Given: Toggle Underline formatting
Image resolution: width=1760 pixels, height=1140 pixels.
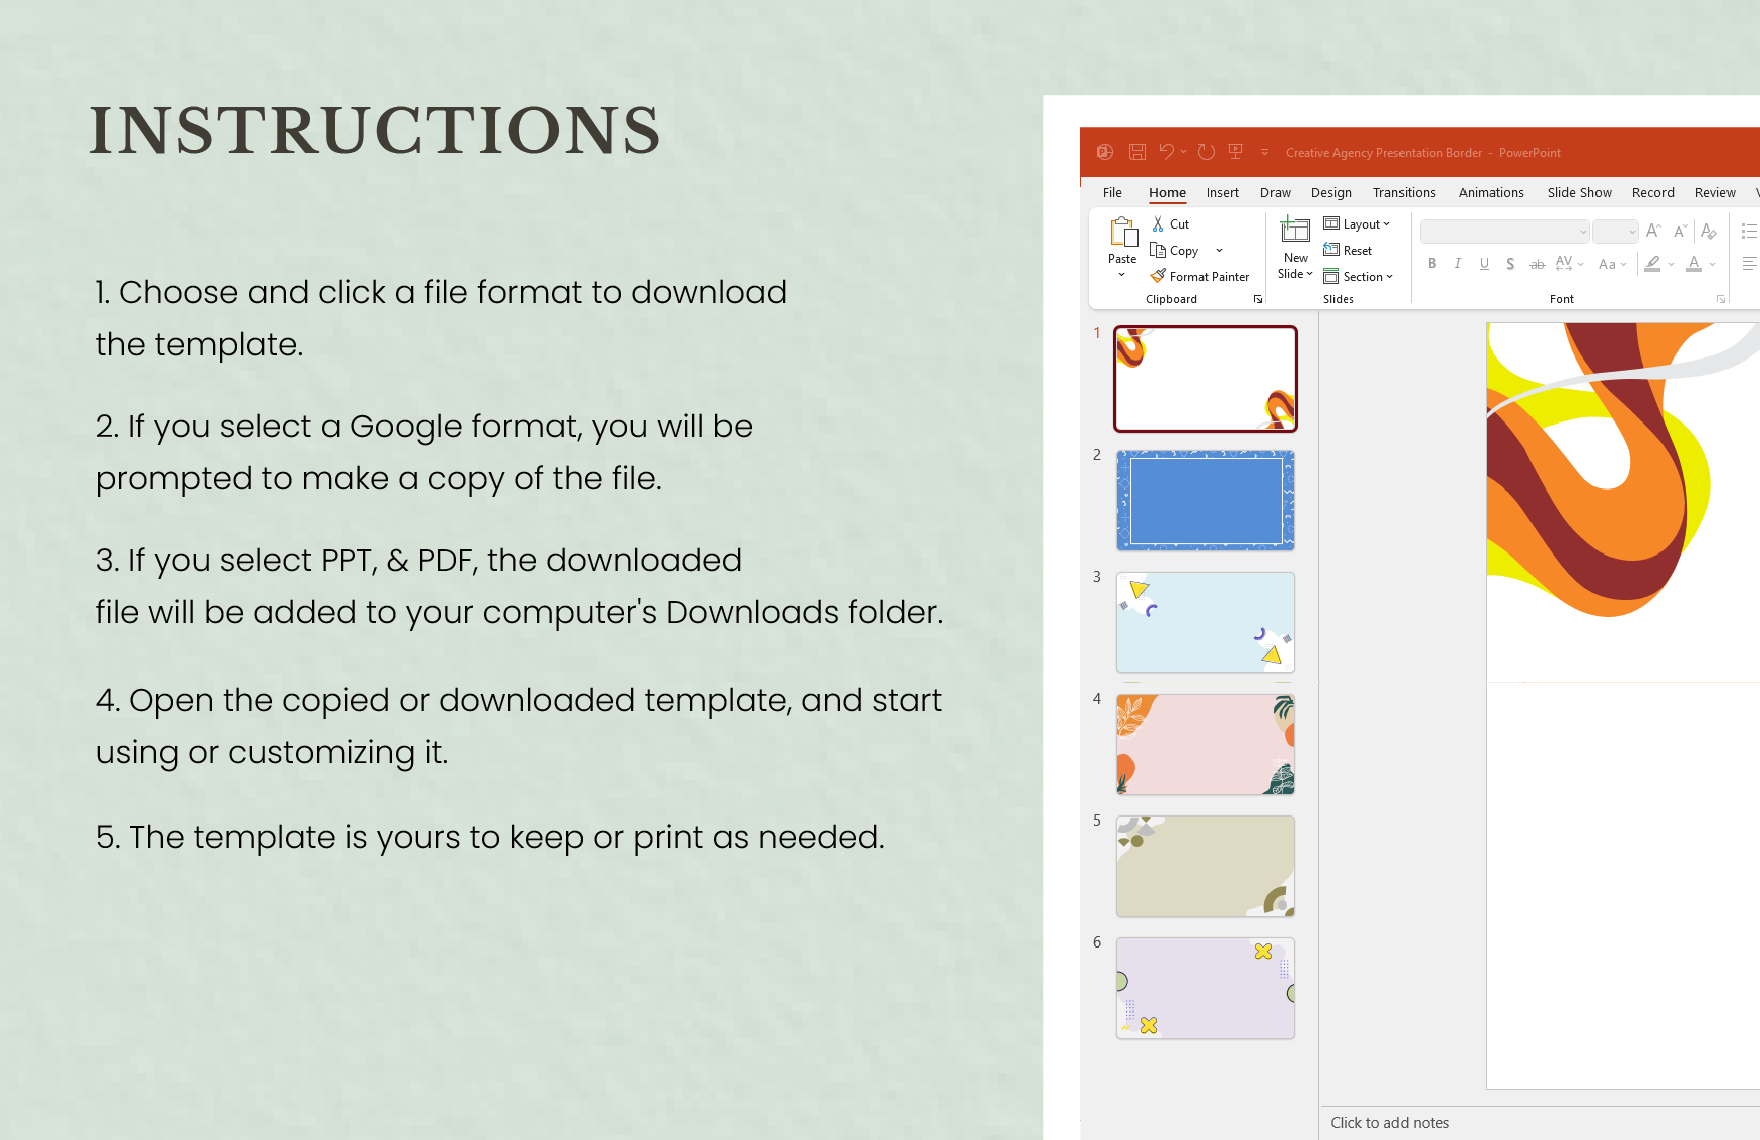Looking at the screenshot, I should tap(1484, 264).
